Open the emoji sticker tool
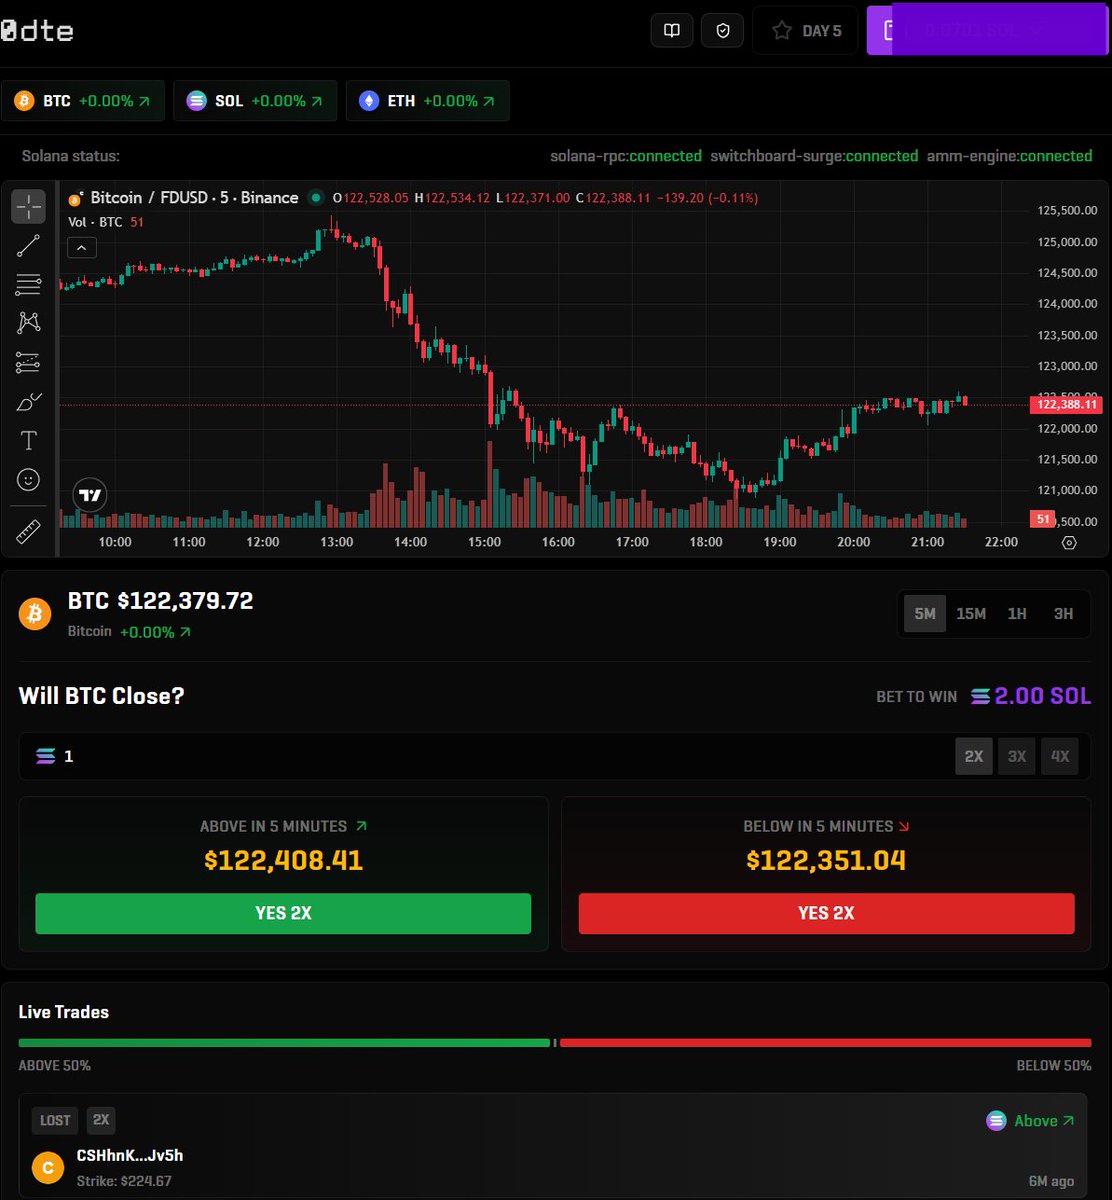1112x1200 pixels. click(28, 480)
